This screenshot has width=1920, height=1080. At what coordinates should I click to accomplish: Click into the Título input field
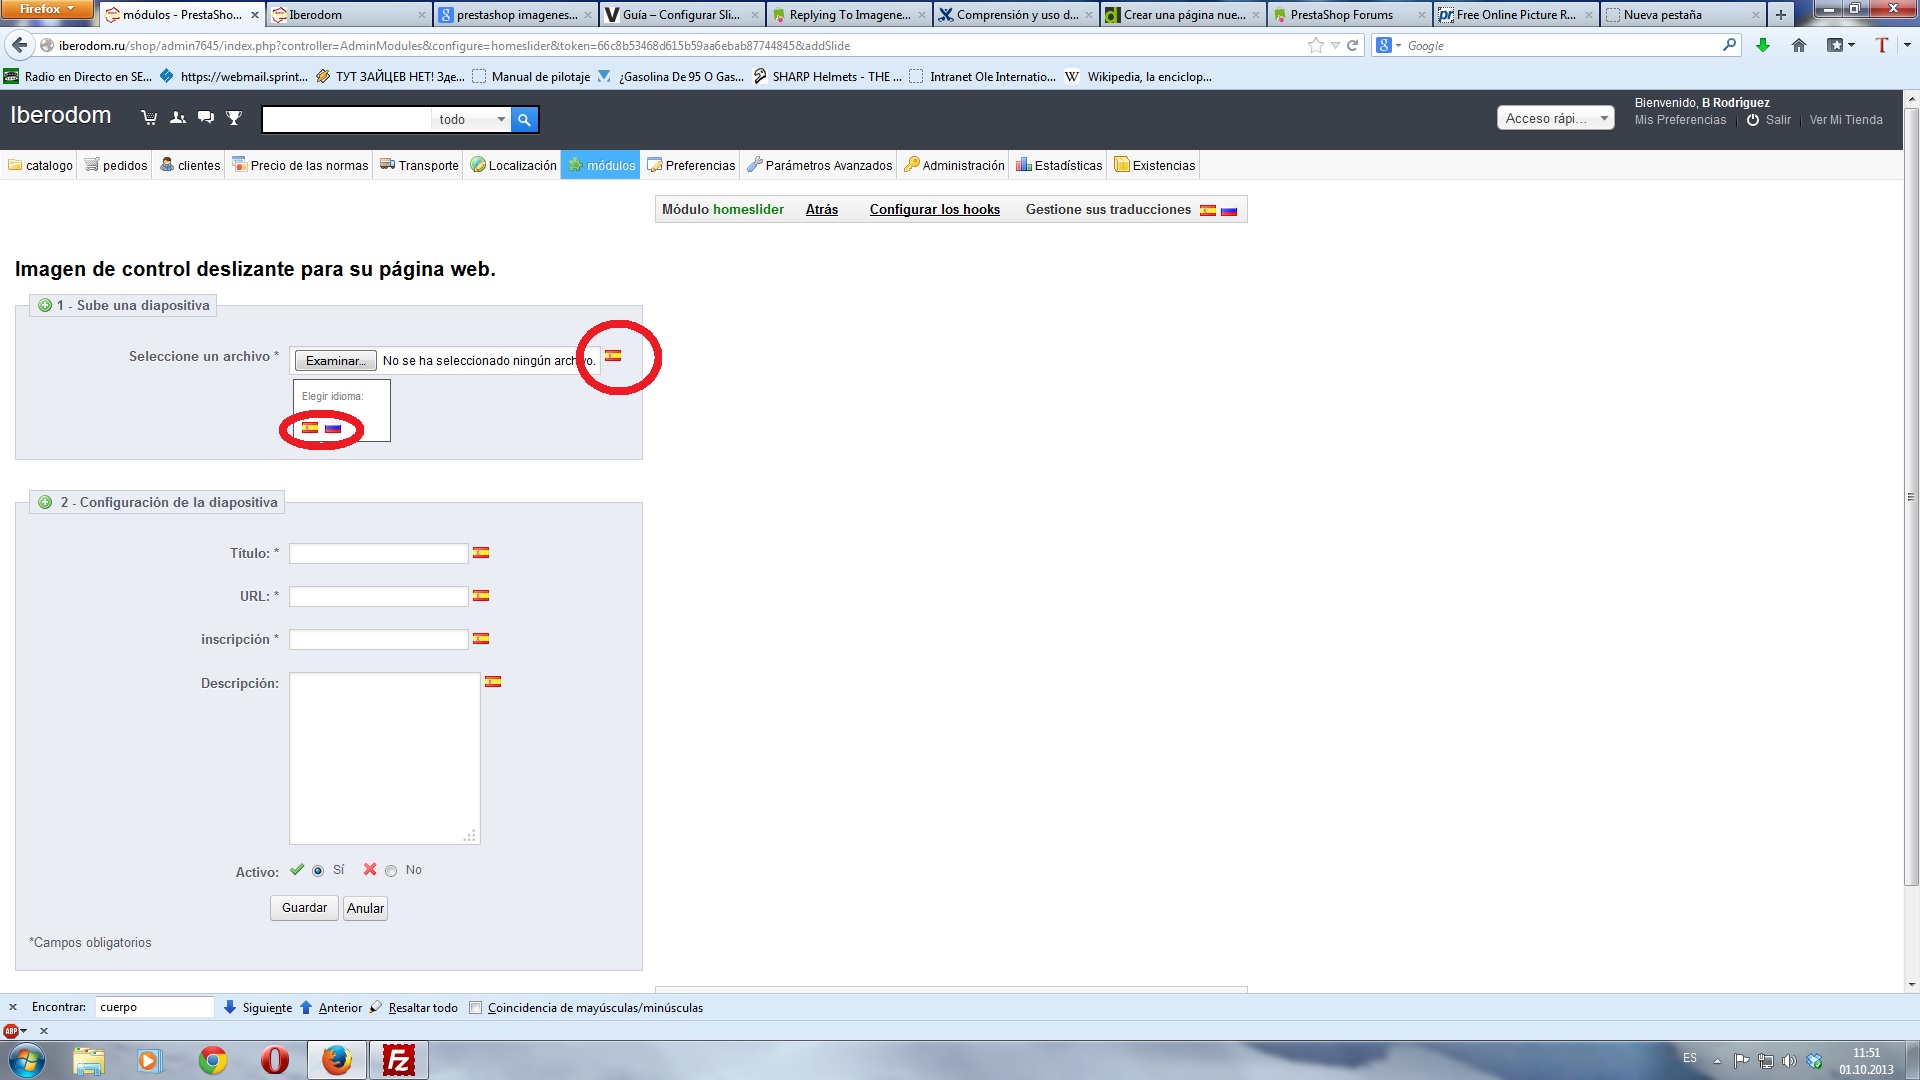click(x=378, y=553)
